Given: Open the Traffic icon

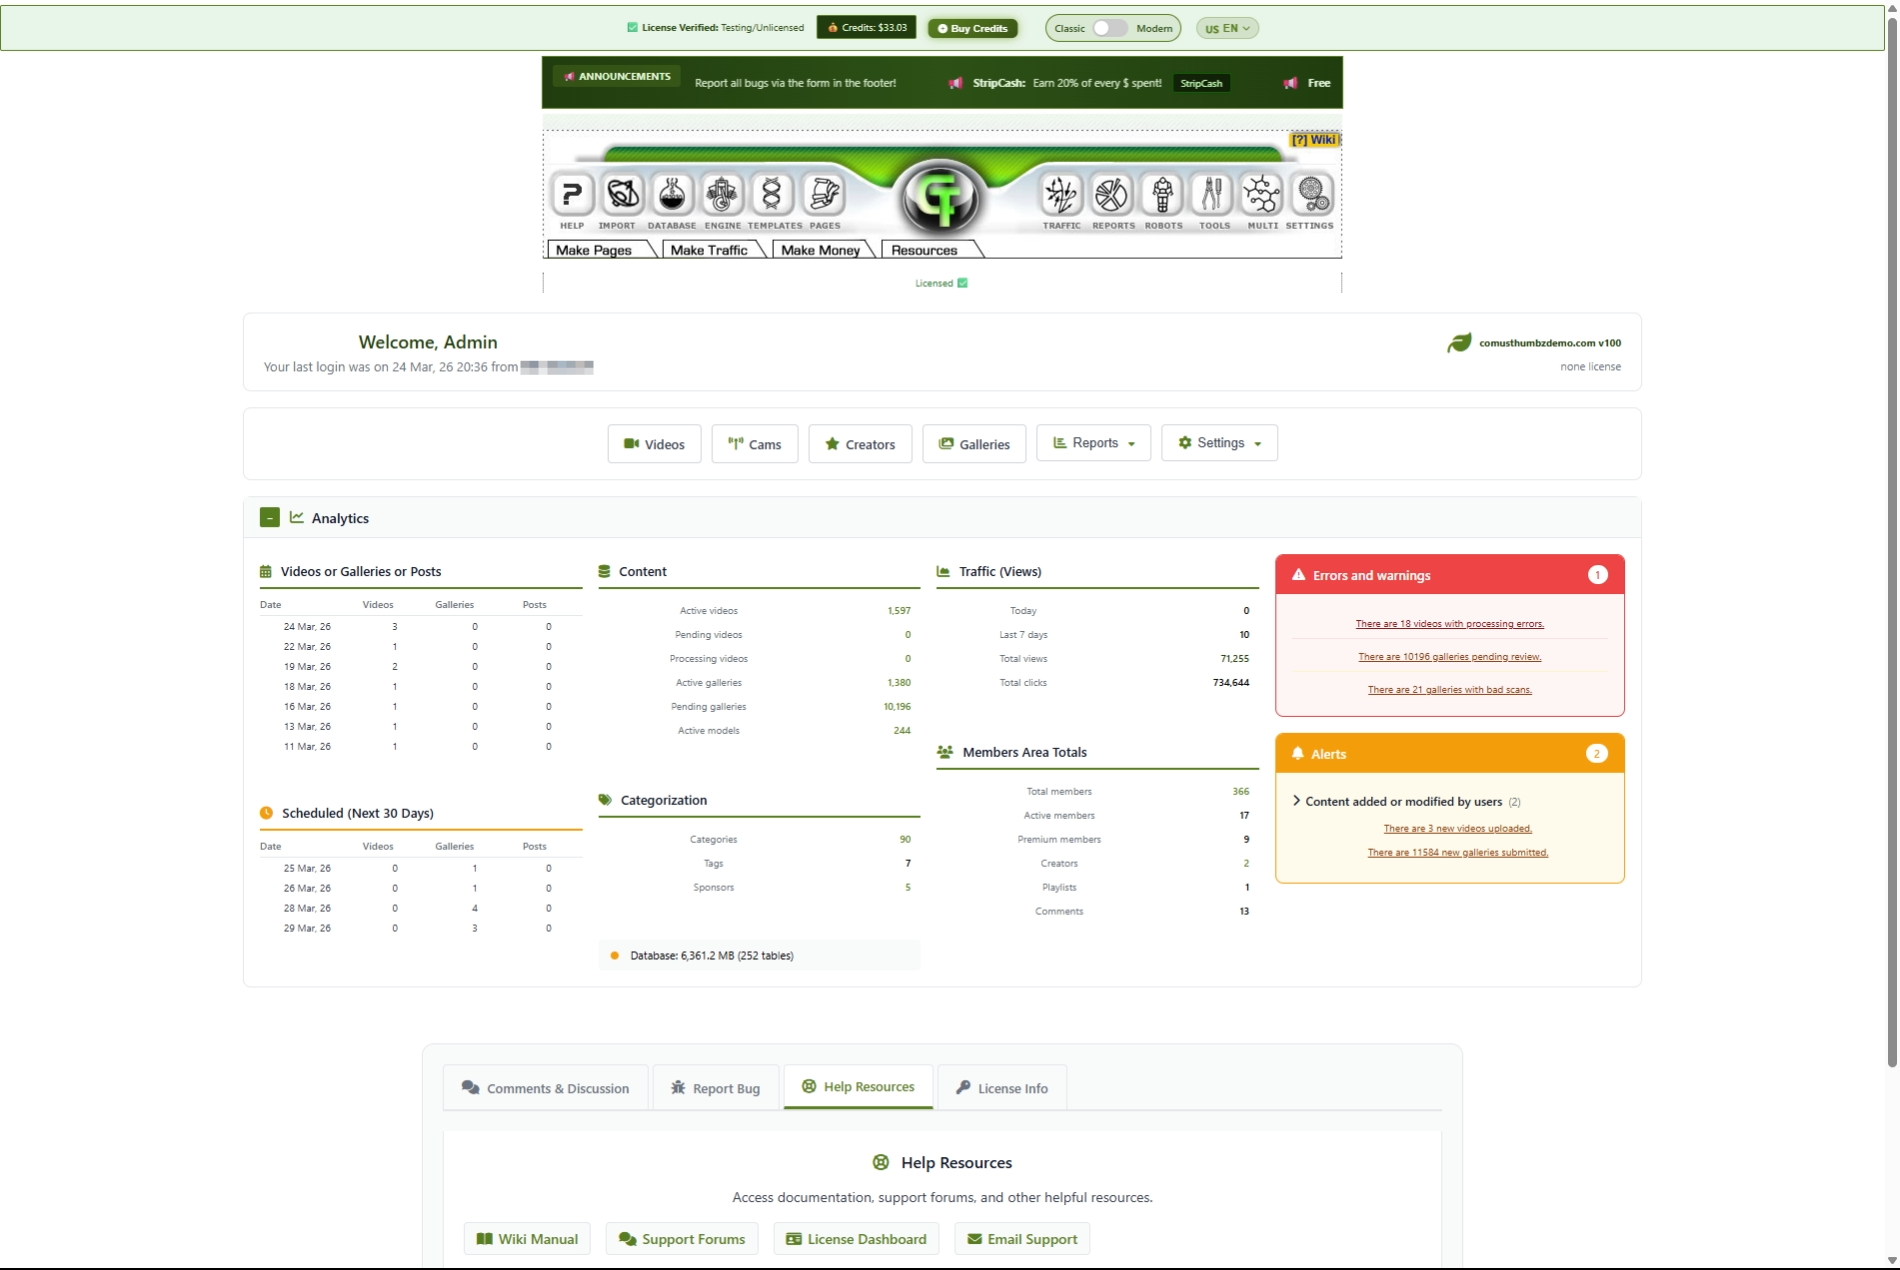Looking at the screenshot, I should pos(1061,195).
